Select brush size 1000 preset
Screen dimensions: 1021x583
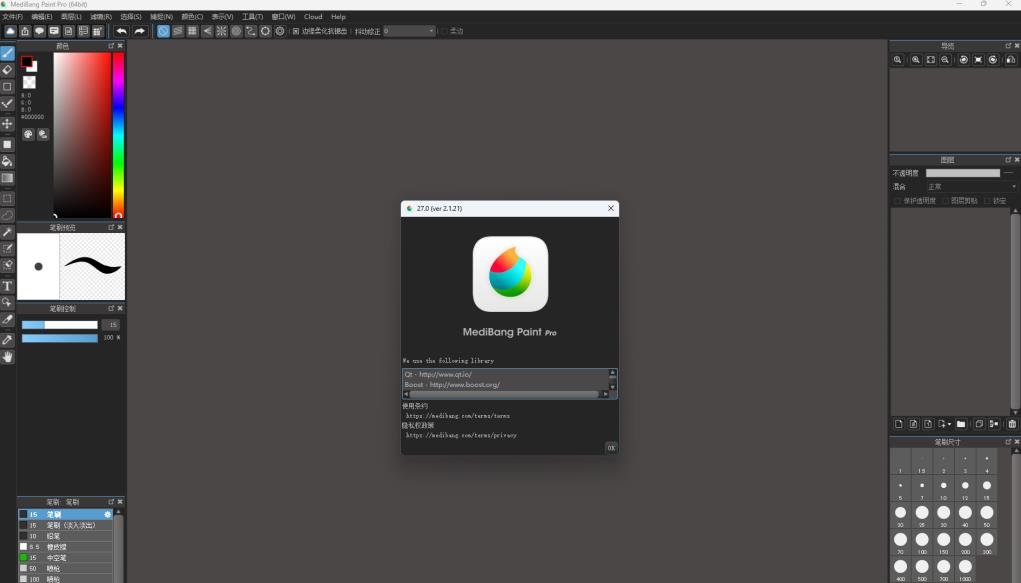pos(965,568)
